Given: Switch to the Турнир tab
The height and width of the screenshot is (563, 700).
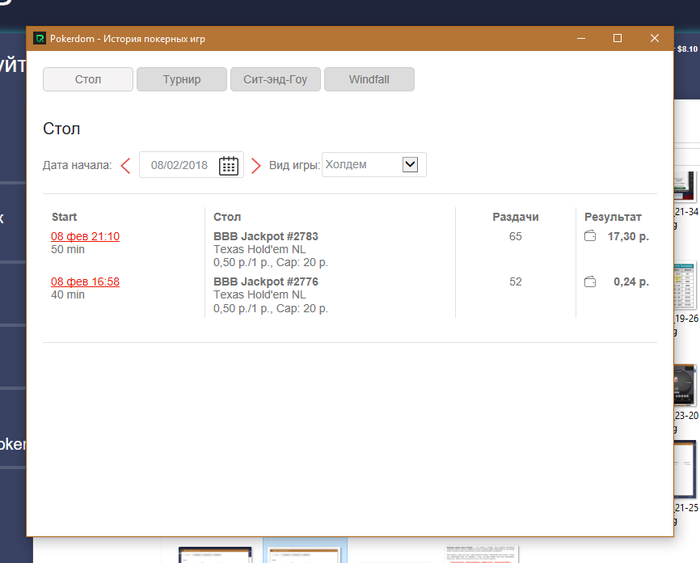Looking at the screenshot, I should (182, 79).
